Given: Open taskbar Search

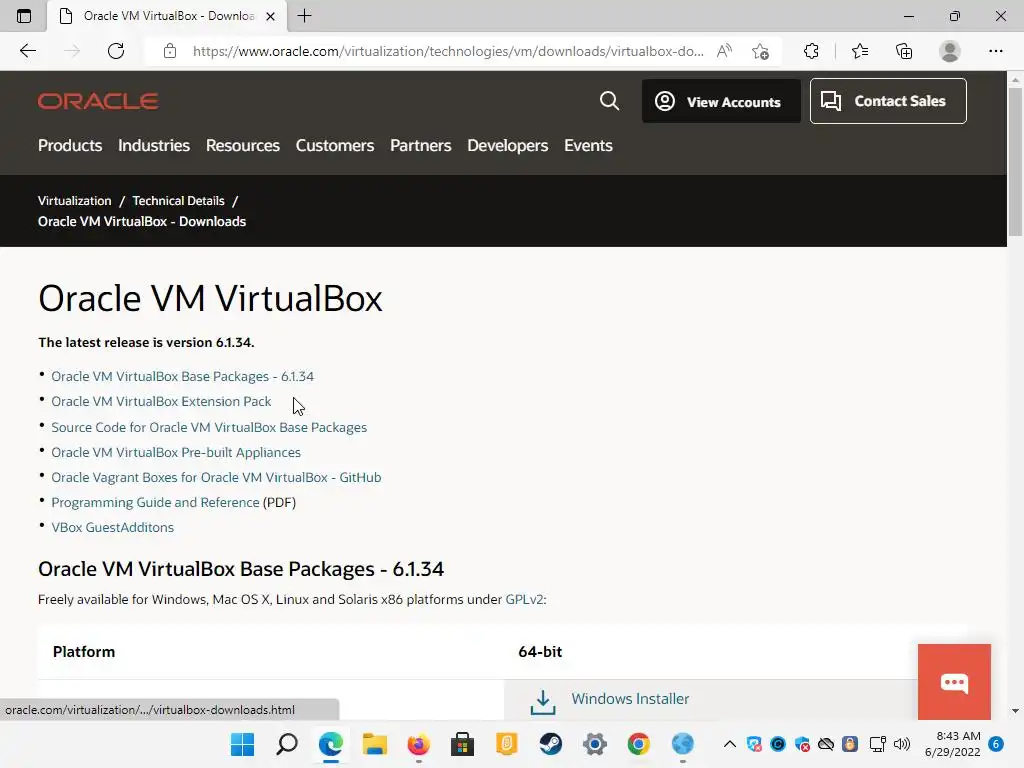Looking at the screenshot, I should point(287,744).
